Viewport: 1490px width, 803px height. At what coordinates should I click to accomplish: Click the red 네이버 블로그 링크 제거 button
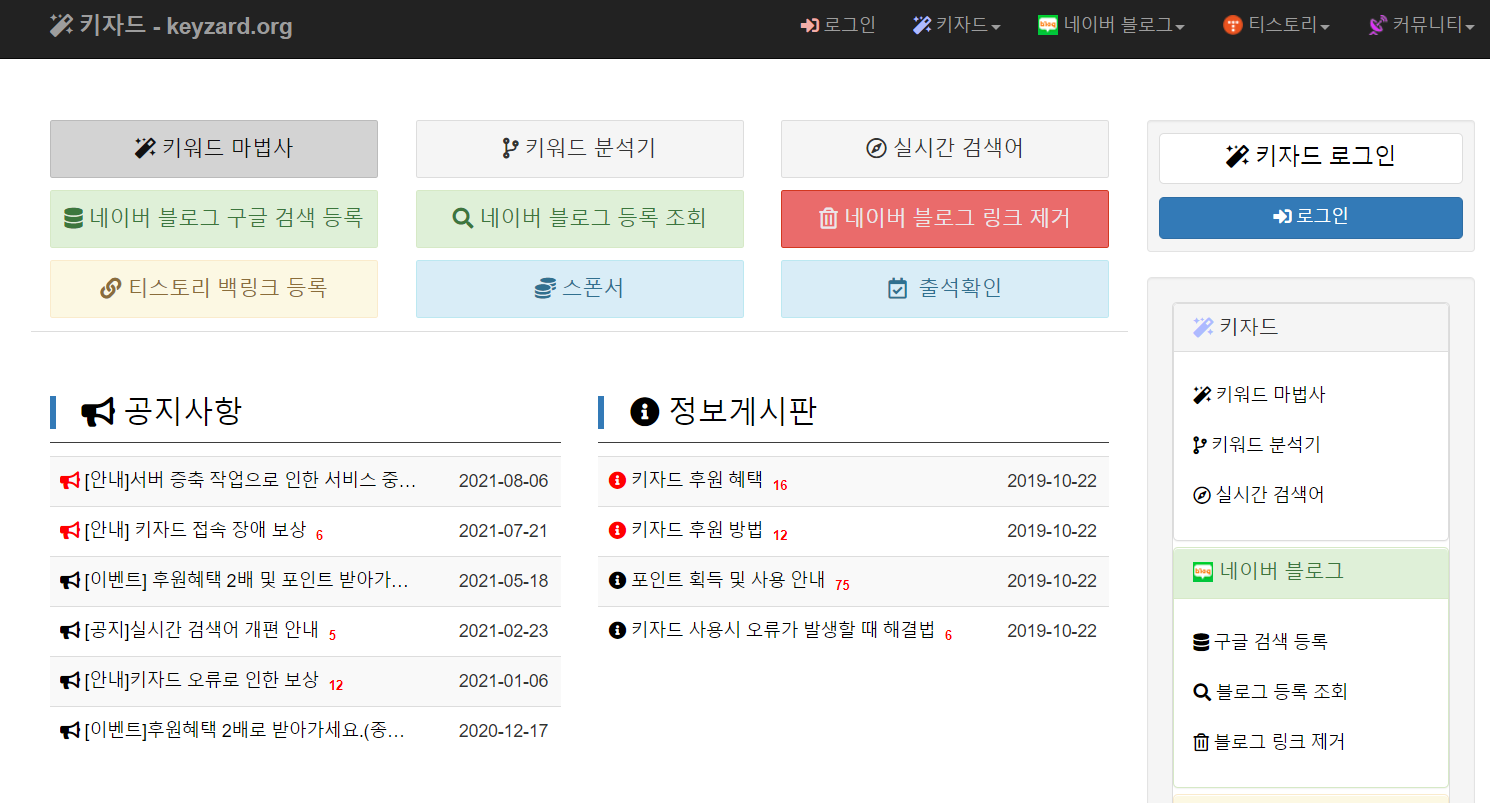tap(945, 218)
